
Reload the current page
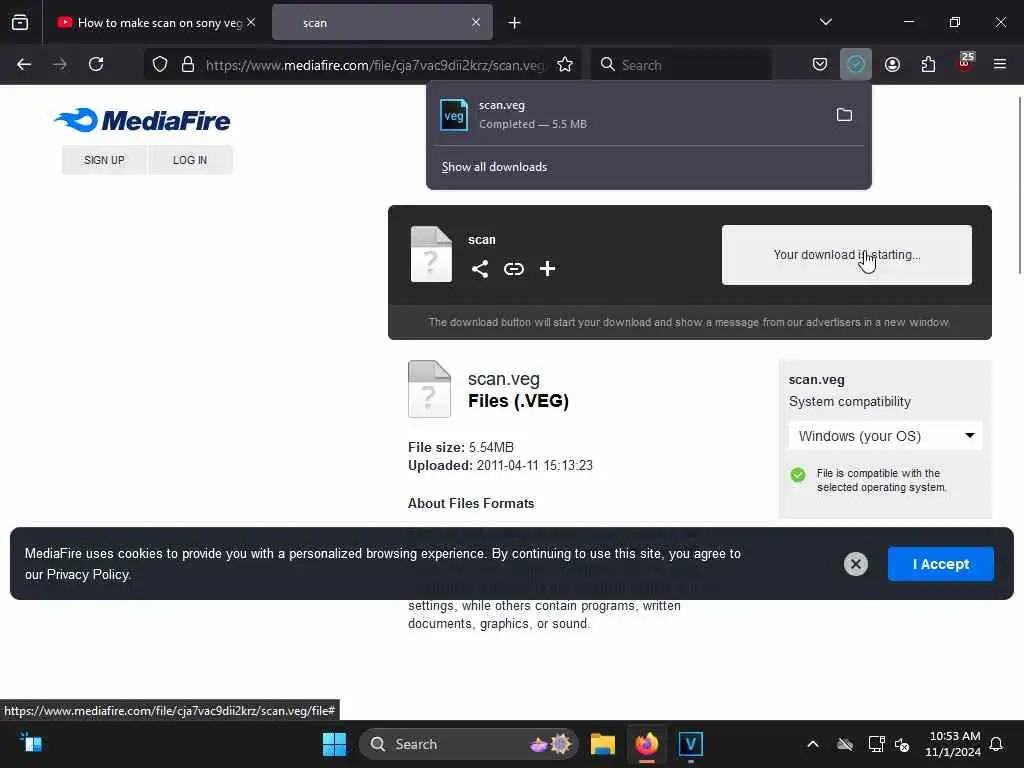tap(96, 64)
